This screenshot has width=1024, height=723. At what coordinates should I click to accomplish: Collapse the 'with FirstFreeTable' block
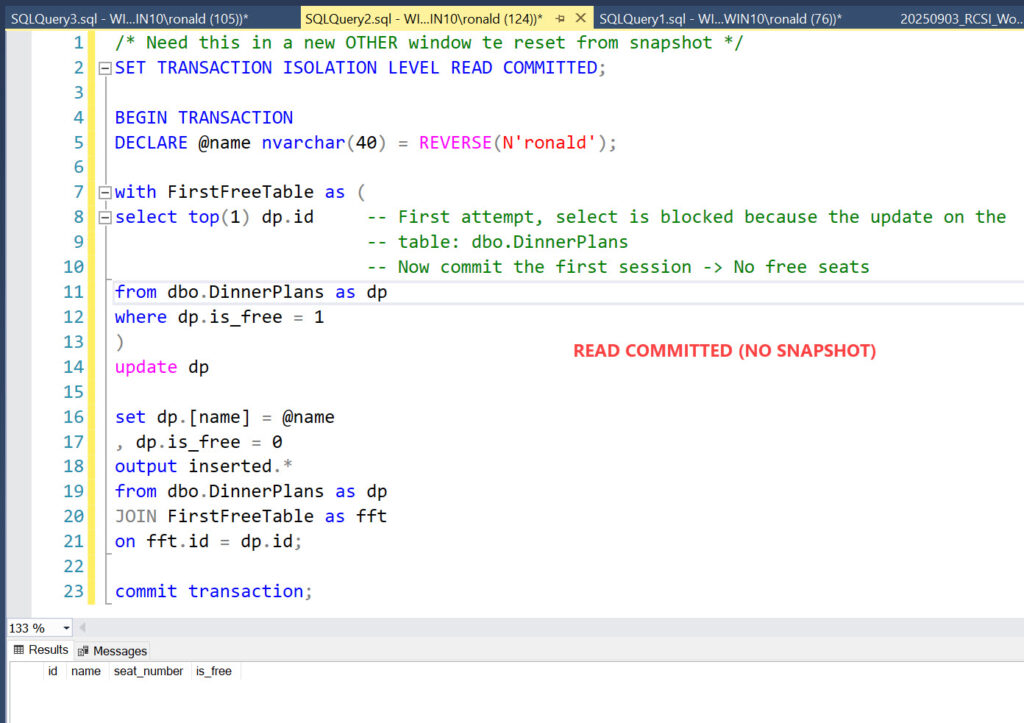tap(105, 192)
